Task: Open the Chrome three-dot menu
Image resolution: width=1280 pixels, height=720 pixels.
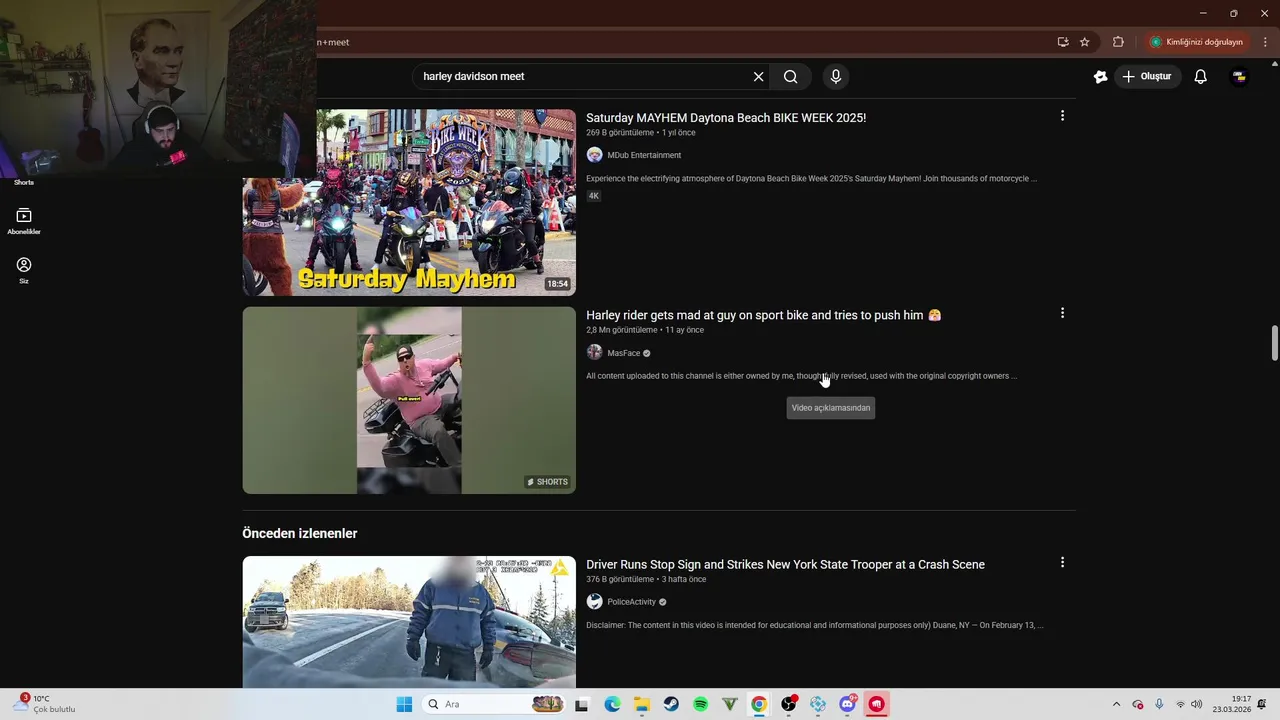Action: (1266, 42)
